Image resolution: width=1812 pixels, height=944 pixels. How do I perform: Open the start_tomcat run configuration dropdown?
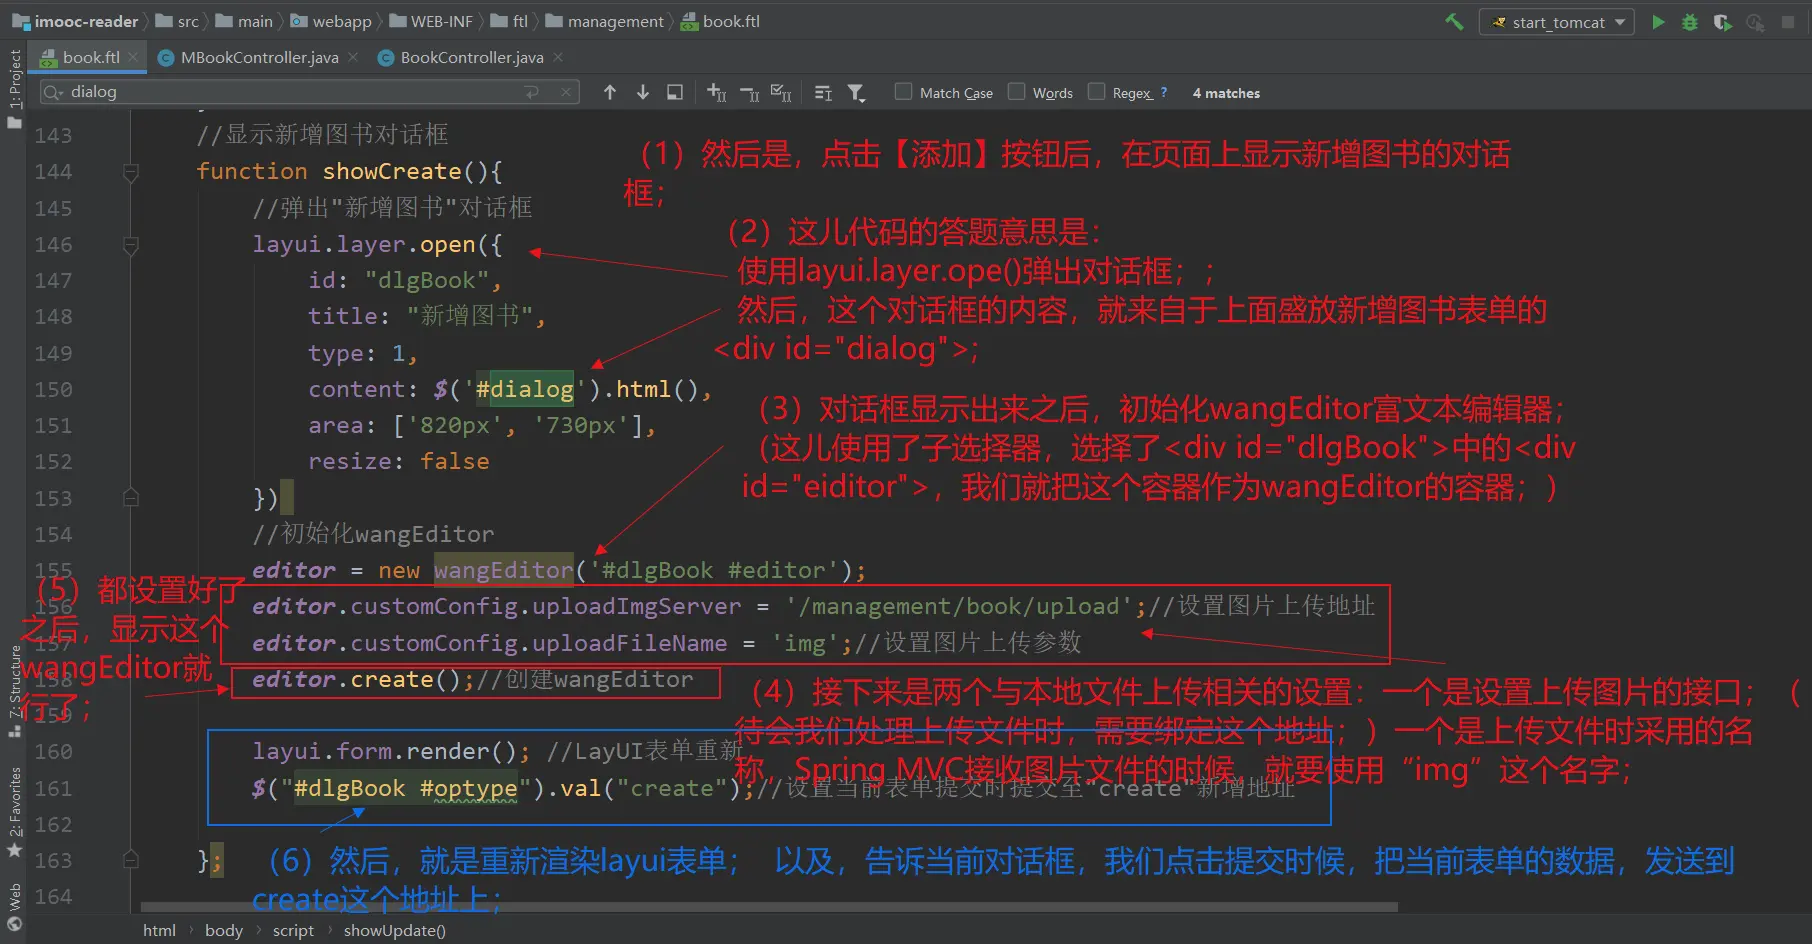[1557, 22]
